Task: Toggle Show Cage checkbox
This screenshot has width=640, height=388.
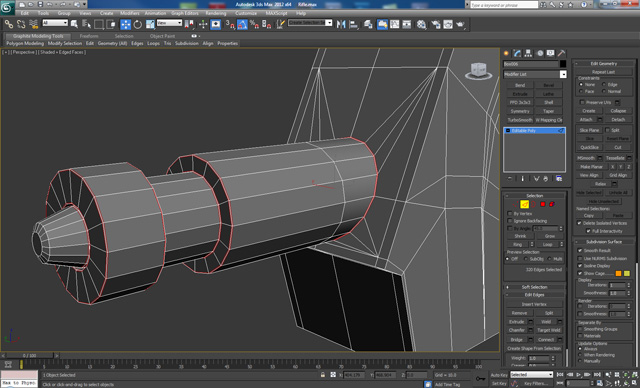Action: [x=580, y=273]
